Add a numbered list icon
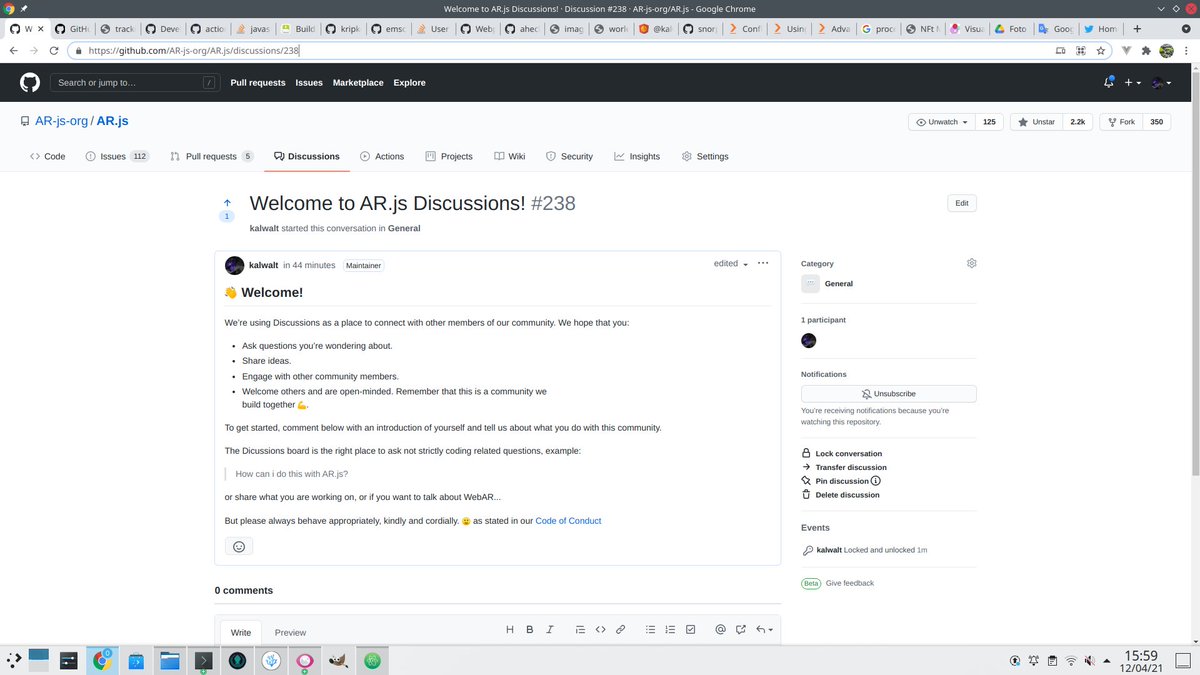 point(670,630)
